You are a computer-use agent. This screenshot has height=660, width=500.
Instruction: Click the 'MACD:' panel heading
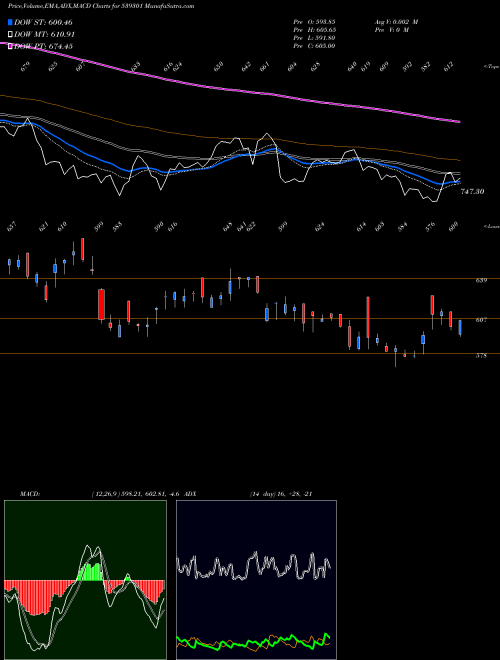(30, 494)
